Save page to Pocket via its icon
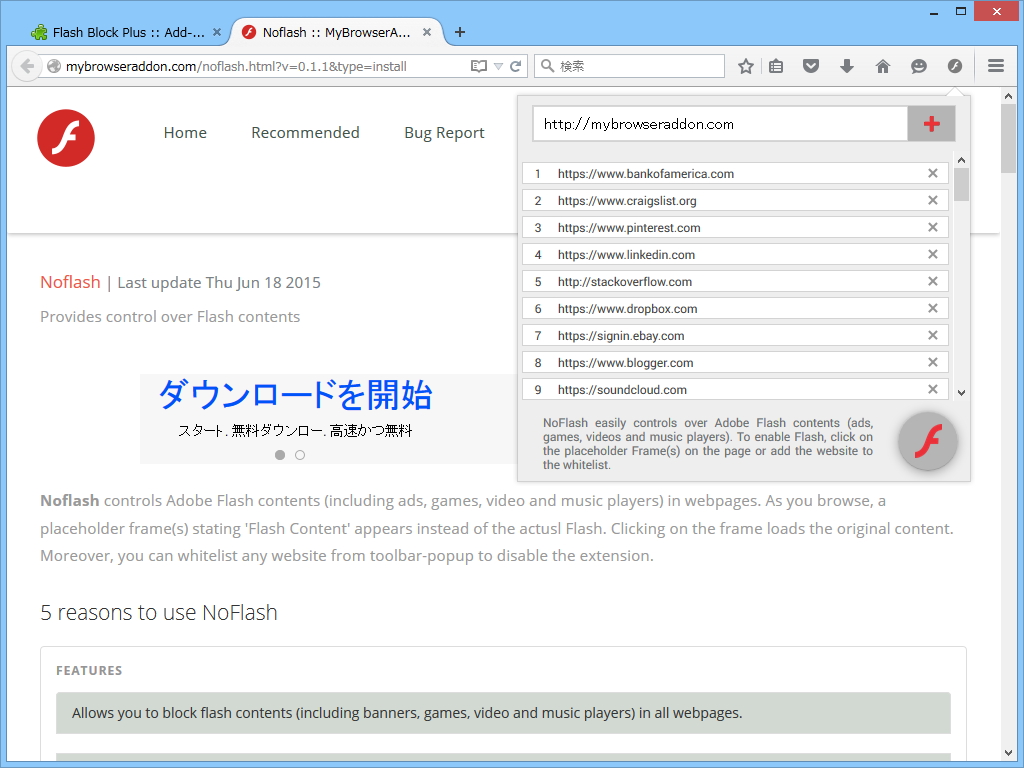The width and height of the screenshot is (1024, 768). (811, 65)
